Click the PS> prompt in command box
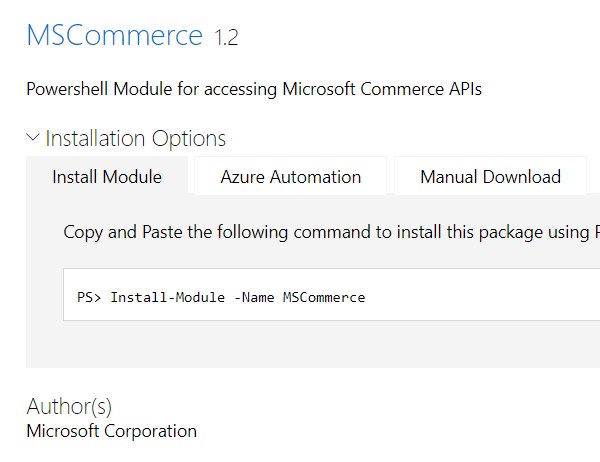 click(89, 297)
